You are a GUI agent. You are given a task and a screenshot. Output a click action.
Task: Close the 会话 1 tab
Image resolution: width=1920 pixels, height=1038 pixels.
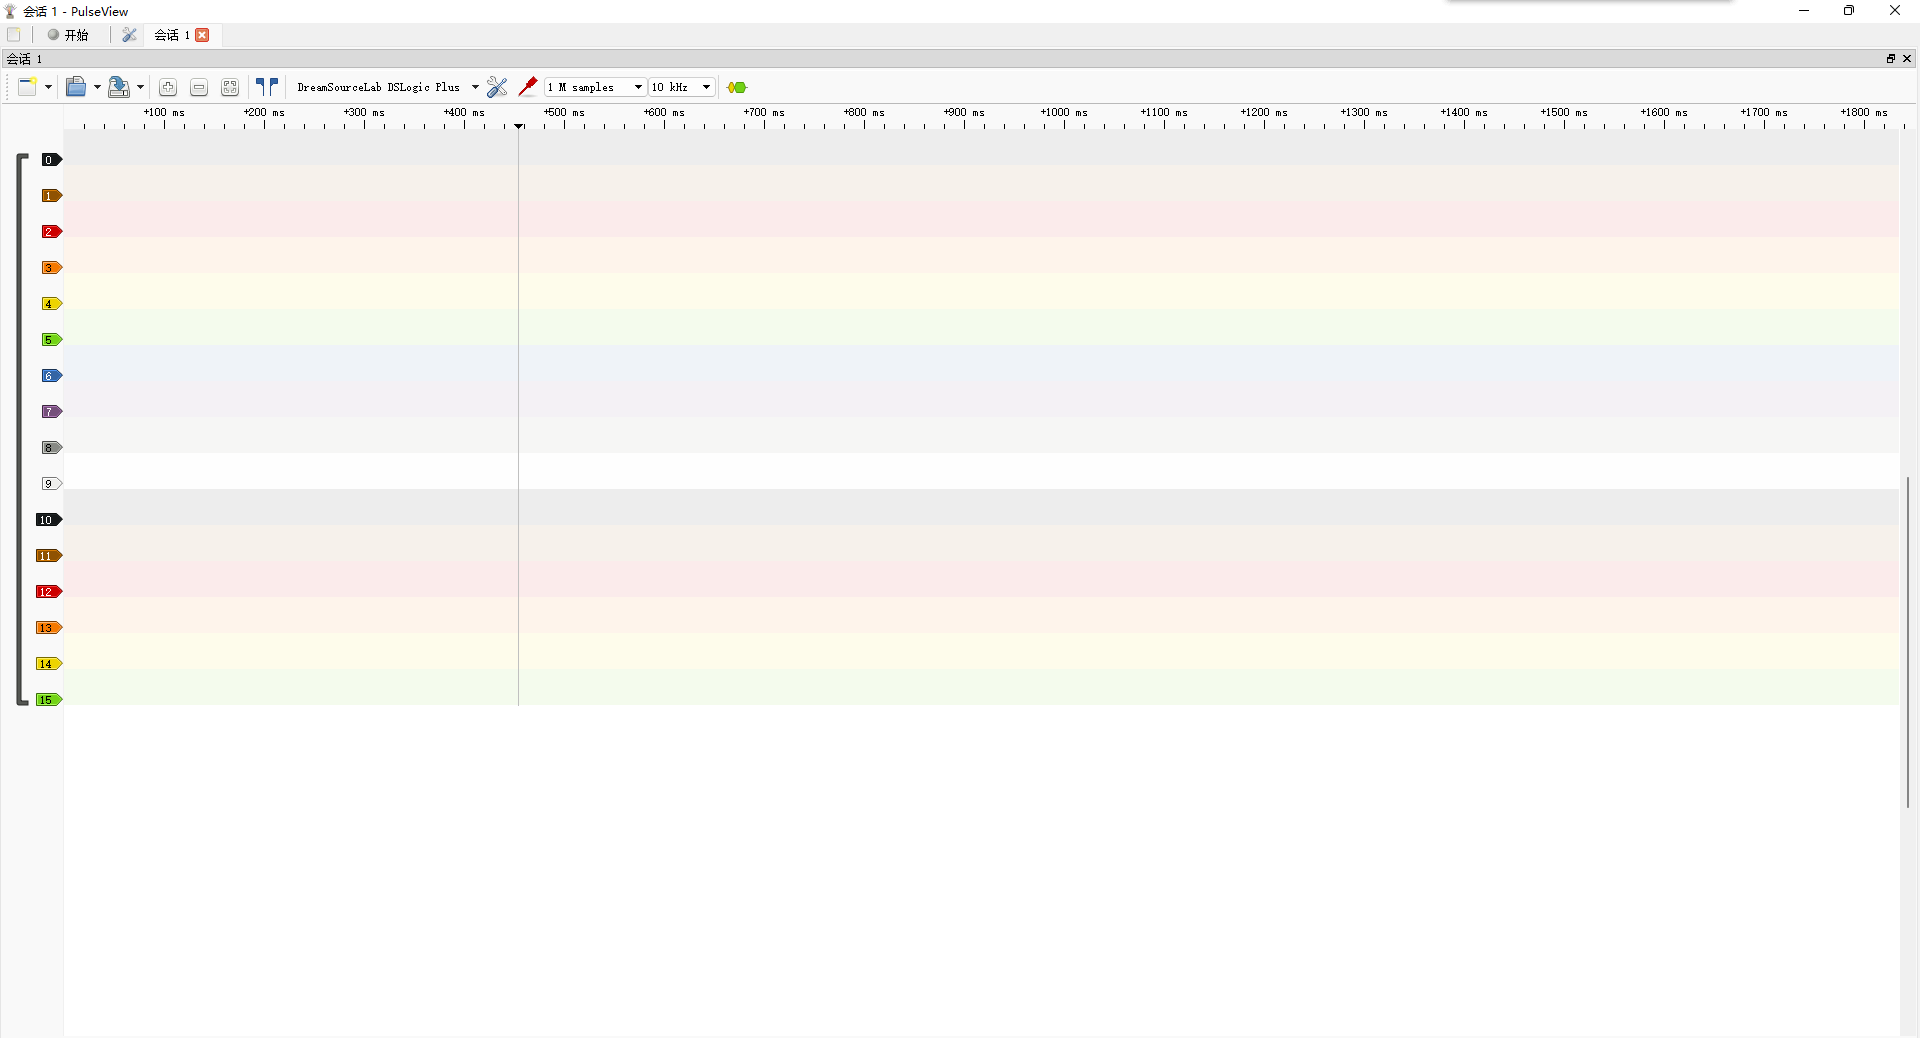pyautogui.click(x=202, y=35)
